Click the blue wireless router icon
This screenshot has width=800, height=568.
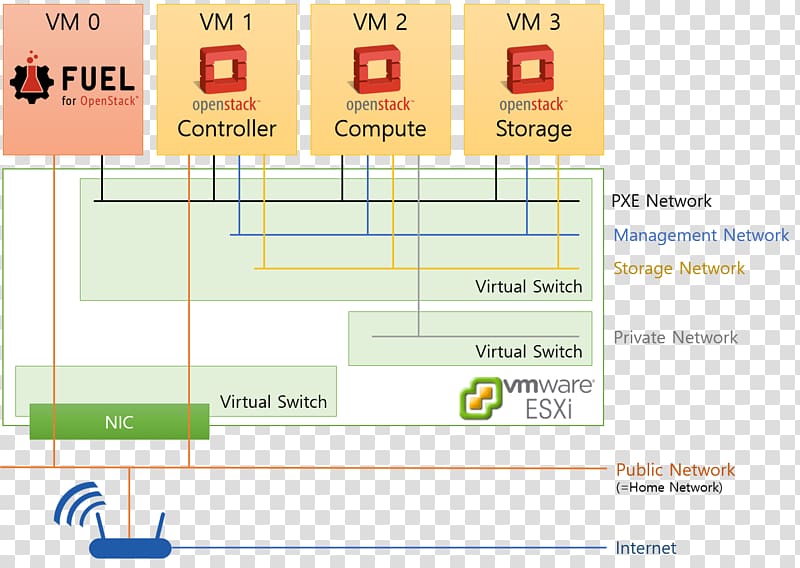pyautogui.click(x=113, y=520)
